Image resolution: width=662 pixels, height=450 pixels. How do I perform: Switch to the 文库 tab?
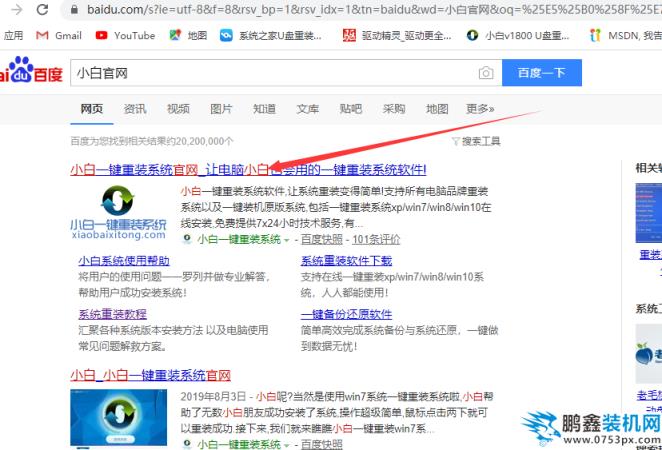[307, 109]
